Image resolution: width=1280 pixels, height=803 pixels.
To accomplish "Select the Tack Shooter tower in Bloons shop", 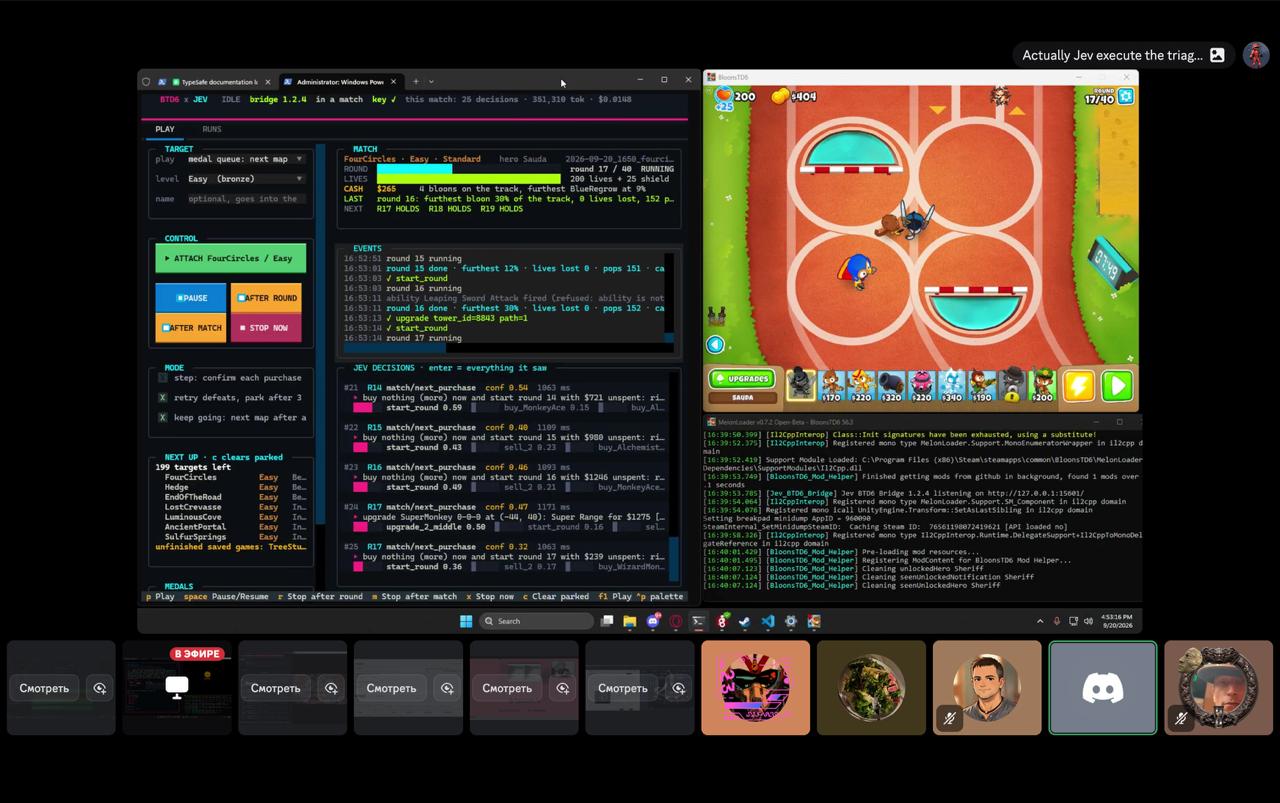I will (x=921, y=385).
